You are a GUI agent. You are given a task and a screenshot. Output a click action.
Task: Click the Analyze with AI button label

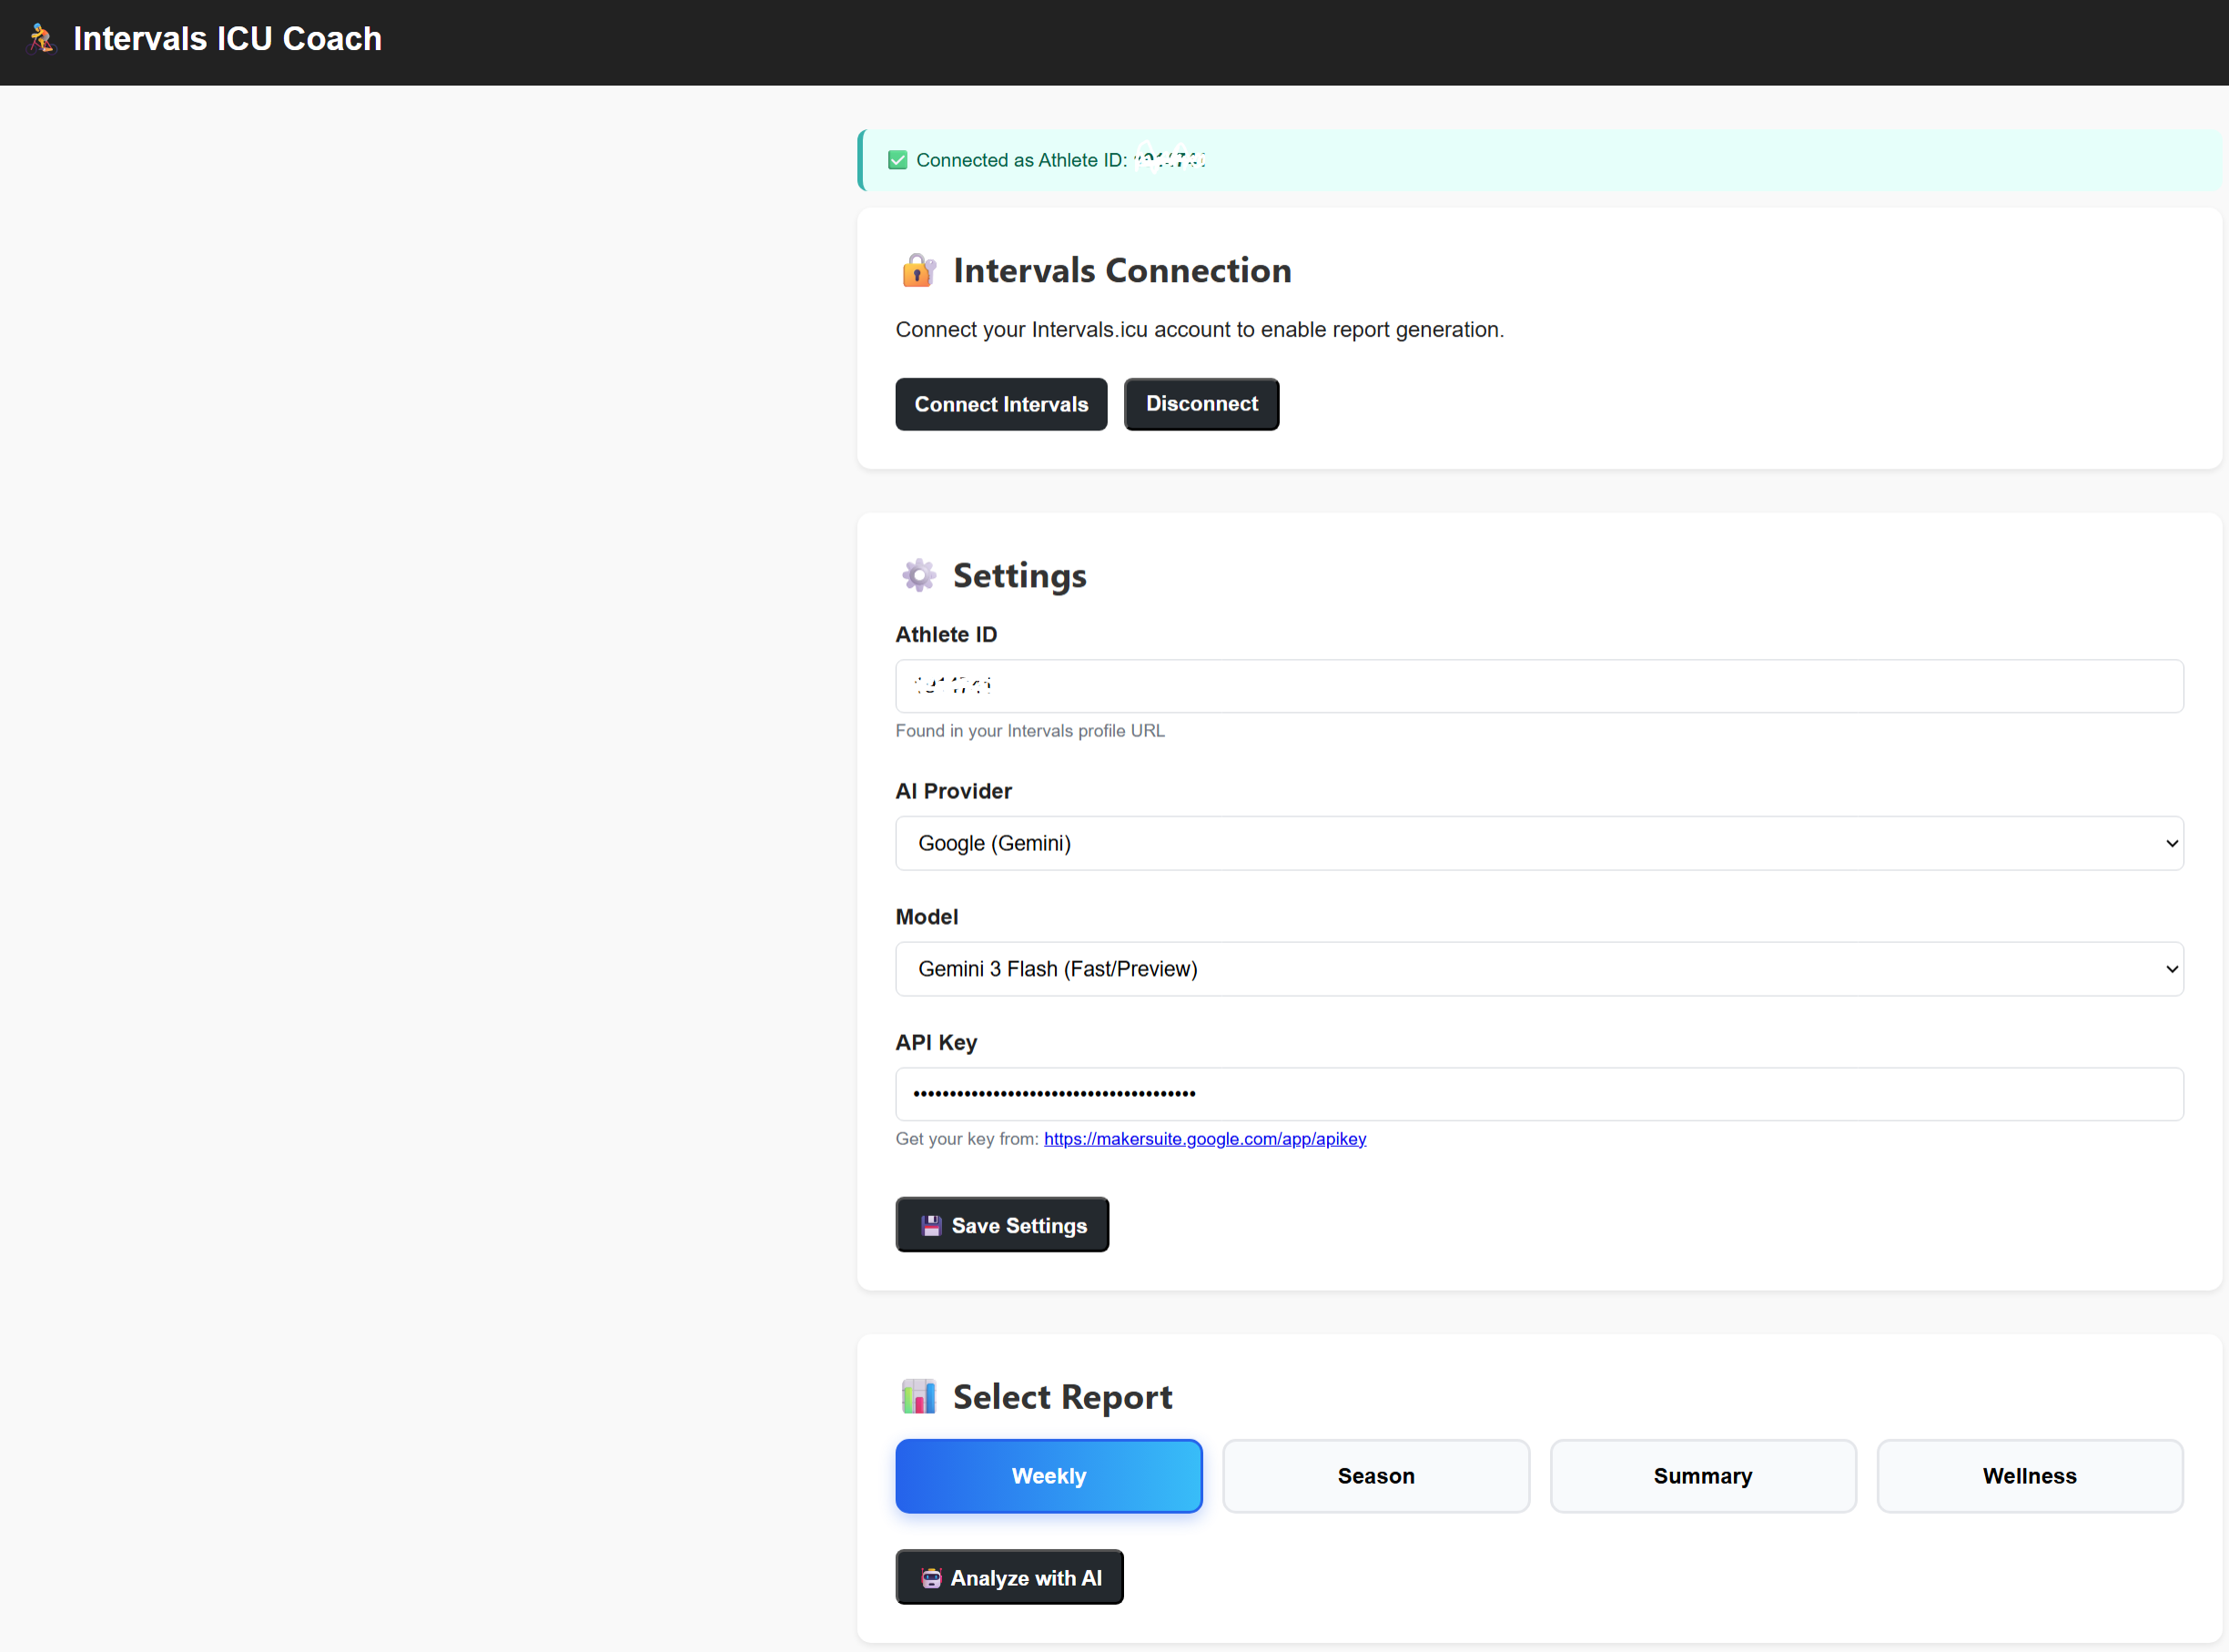coord(1026,1579)
